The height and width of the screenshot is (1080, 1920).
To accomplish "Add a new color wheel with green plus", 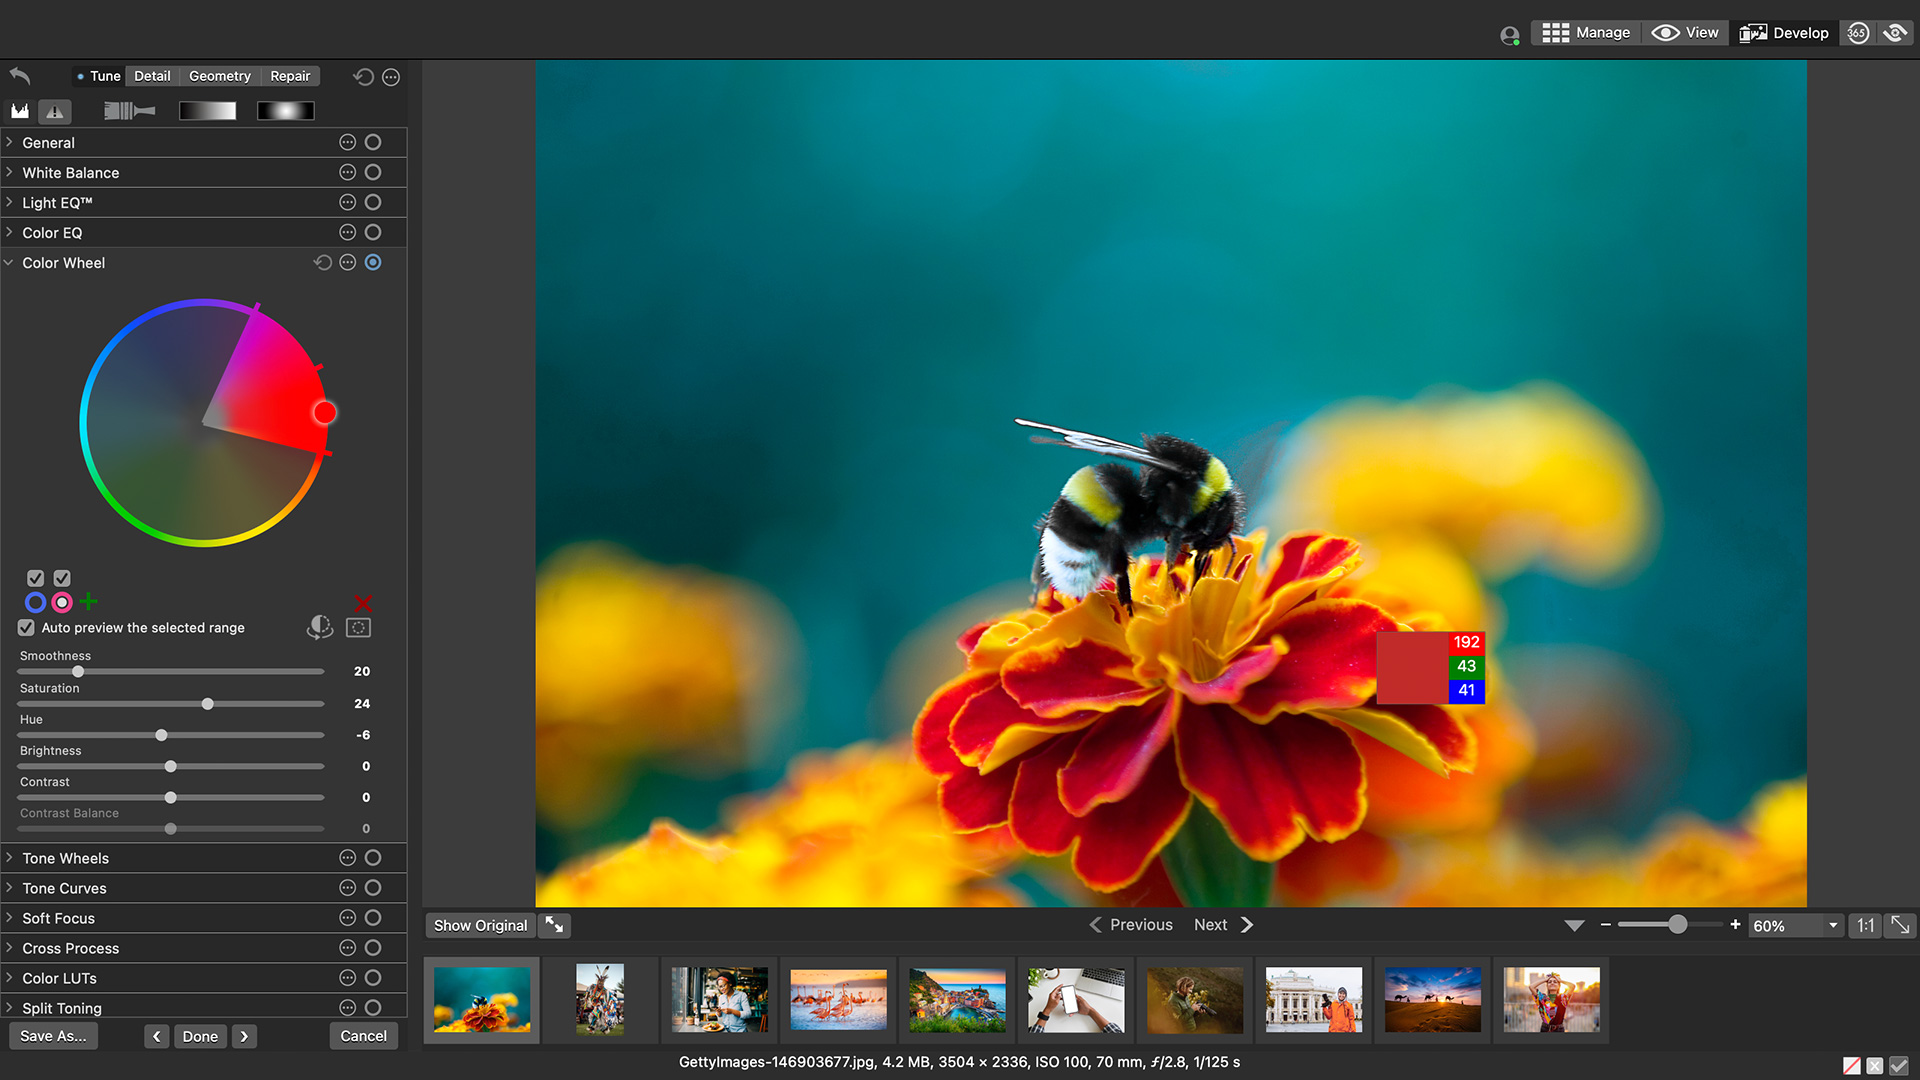I will pyautogui.click(x=89, y=601).
